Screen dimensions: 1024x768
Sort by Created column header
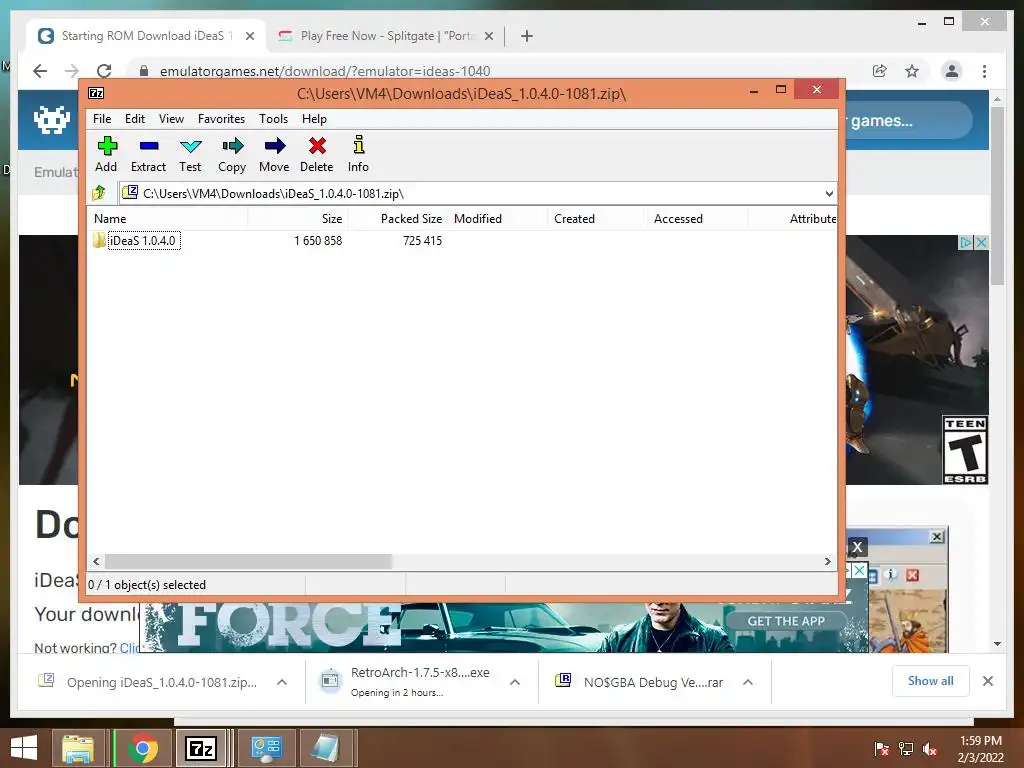[598, 219]
